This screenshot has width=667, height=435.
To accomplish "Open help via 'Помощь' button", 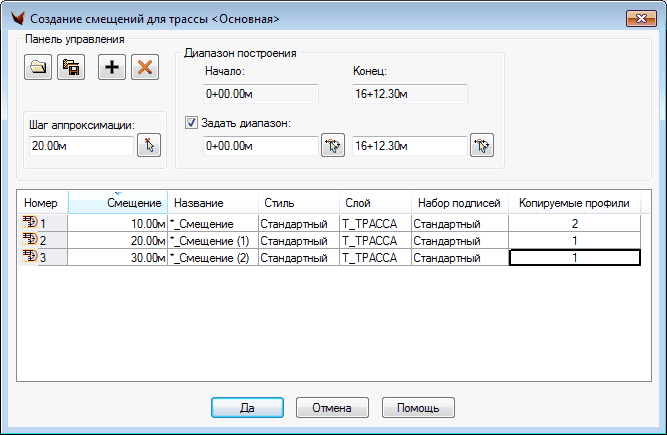I will [x=418, y=408].
